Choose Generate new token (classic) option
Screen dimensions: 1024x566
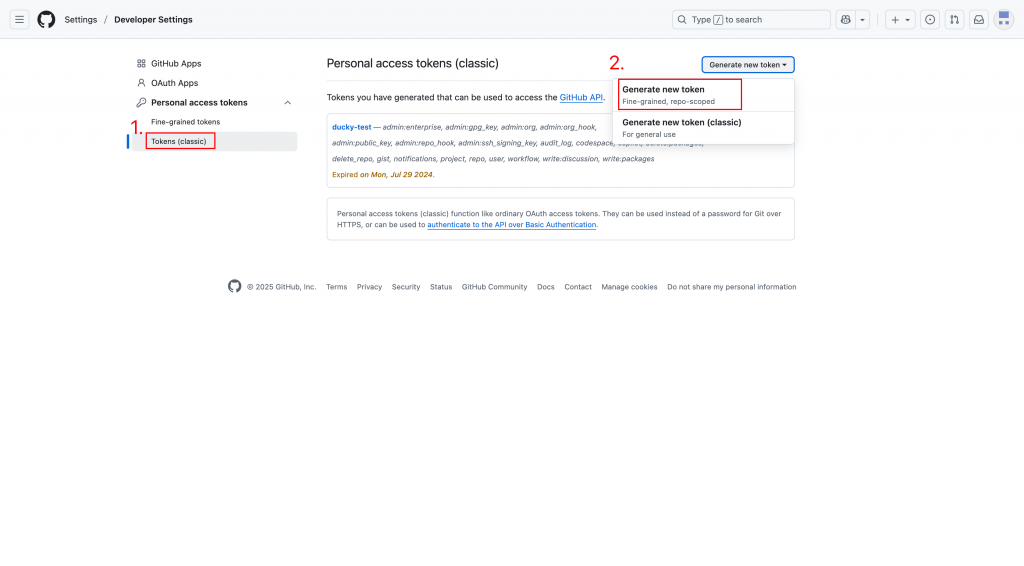703,127
